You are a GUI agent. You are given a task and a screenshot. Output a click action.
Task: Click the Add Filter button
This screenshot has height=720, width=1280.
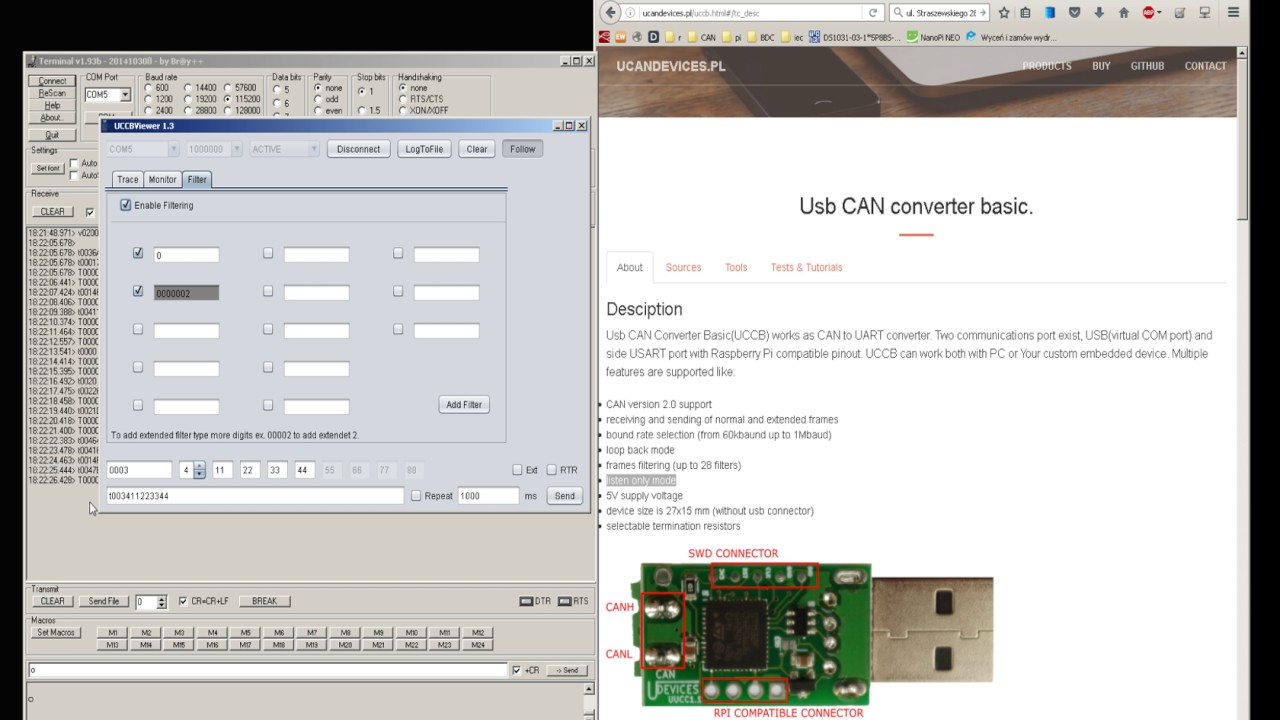(464, 405)
